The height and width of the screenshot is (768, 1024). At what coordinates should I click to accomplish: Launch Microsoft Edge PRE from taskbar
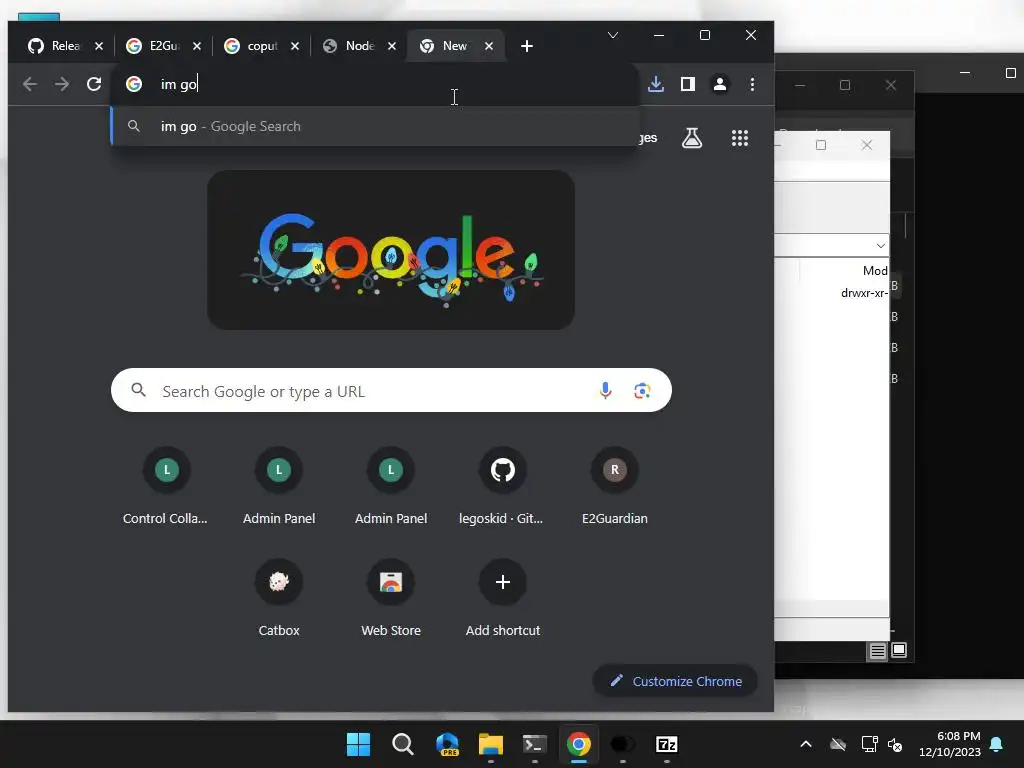pos(447,744)
